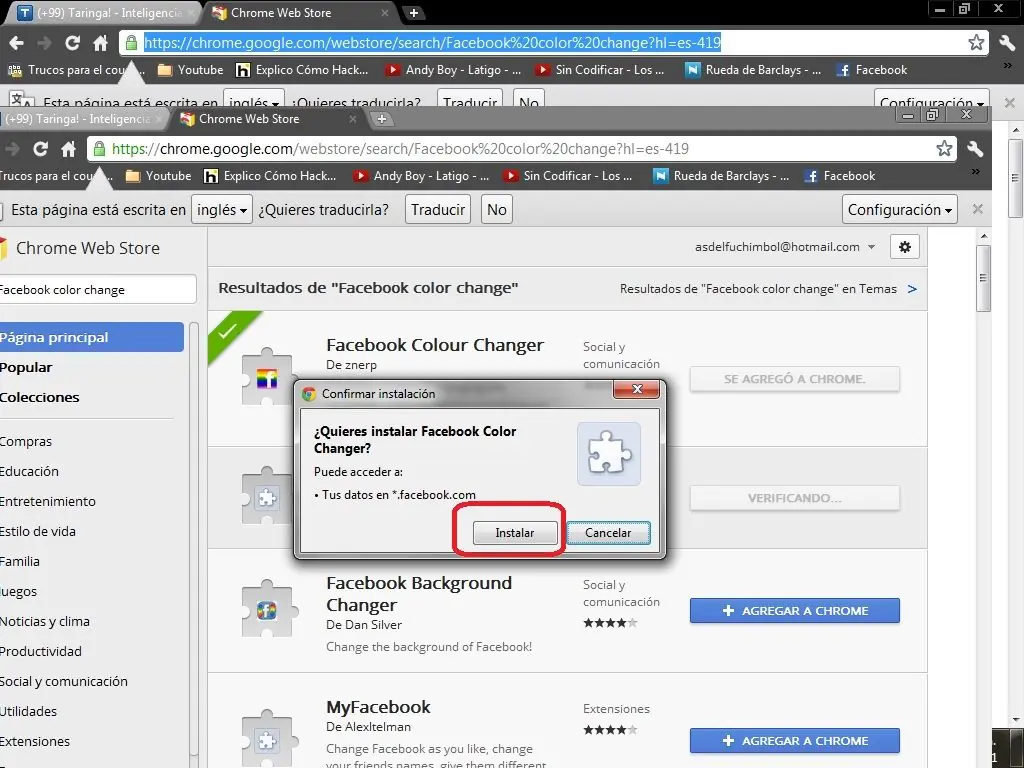Add Facebook Background Changer to Chrome
Image resolution: width=1024 pixels, height=768 pixels.
pyautogui.click(x=795, y=611)
